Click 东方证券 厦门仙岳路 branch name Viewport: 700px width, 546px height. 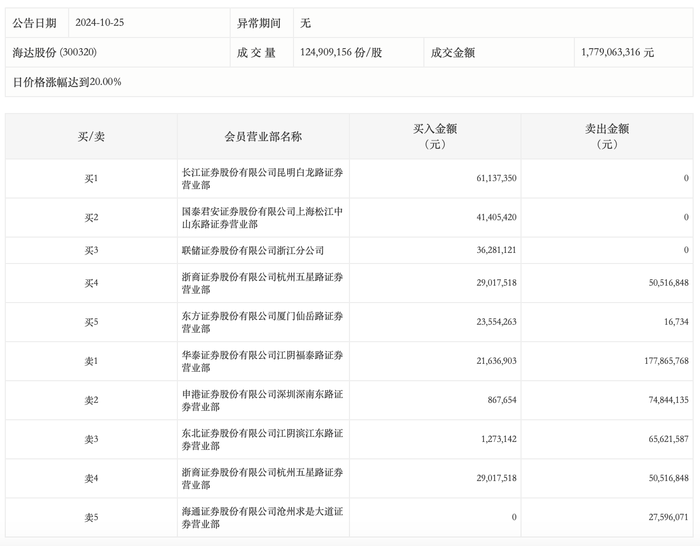click(x=262, y=322)
